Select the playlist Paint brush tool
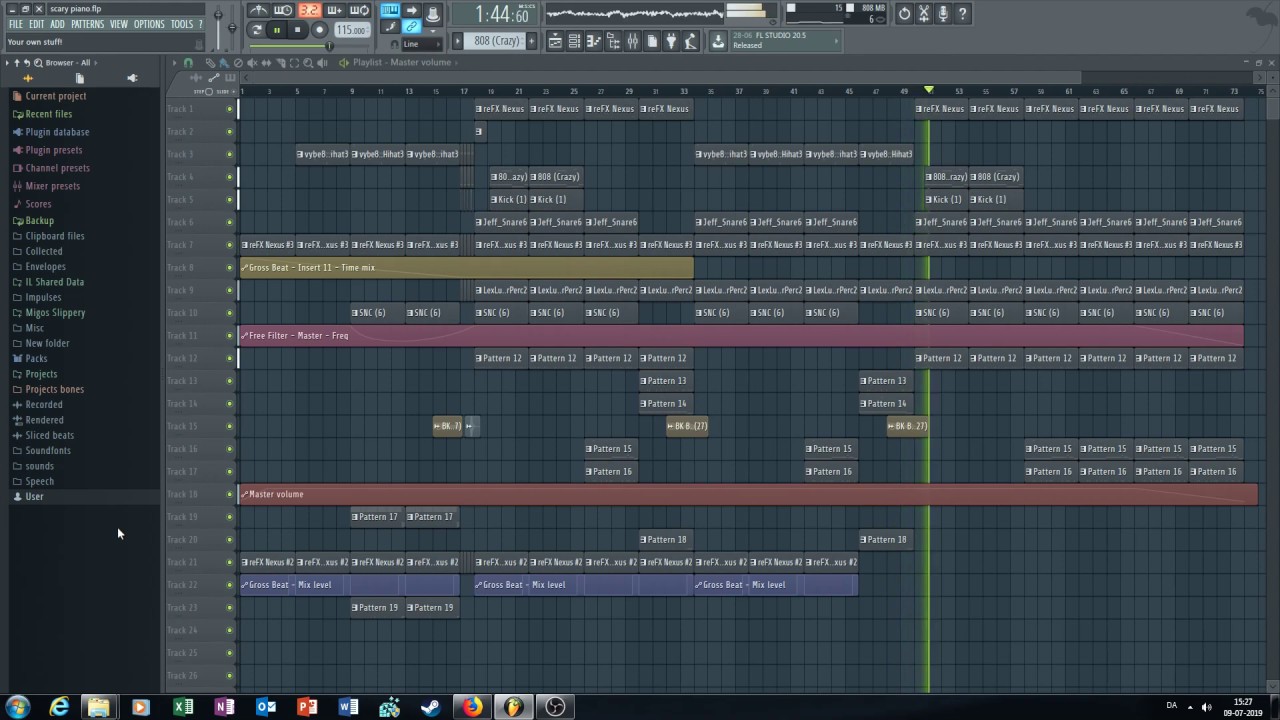Viewport: 1280px width, 720px height. point(224,63)
